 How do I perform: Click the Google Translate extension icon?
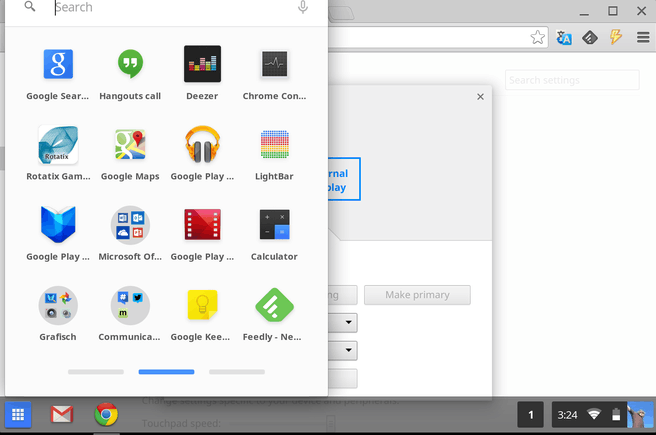pyautogui.click(x=564, y=38)
